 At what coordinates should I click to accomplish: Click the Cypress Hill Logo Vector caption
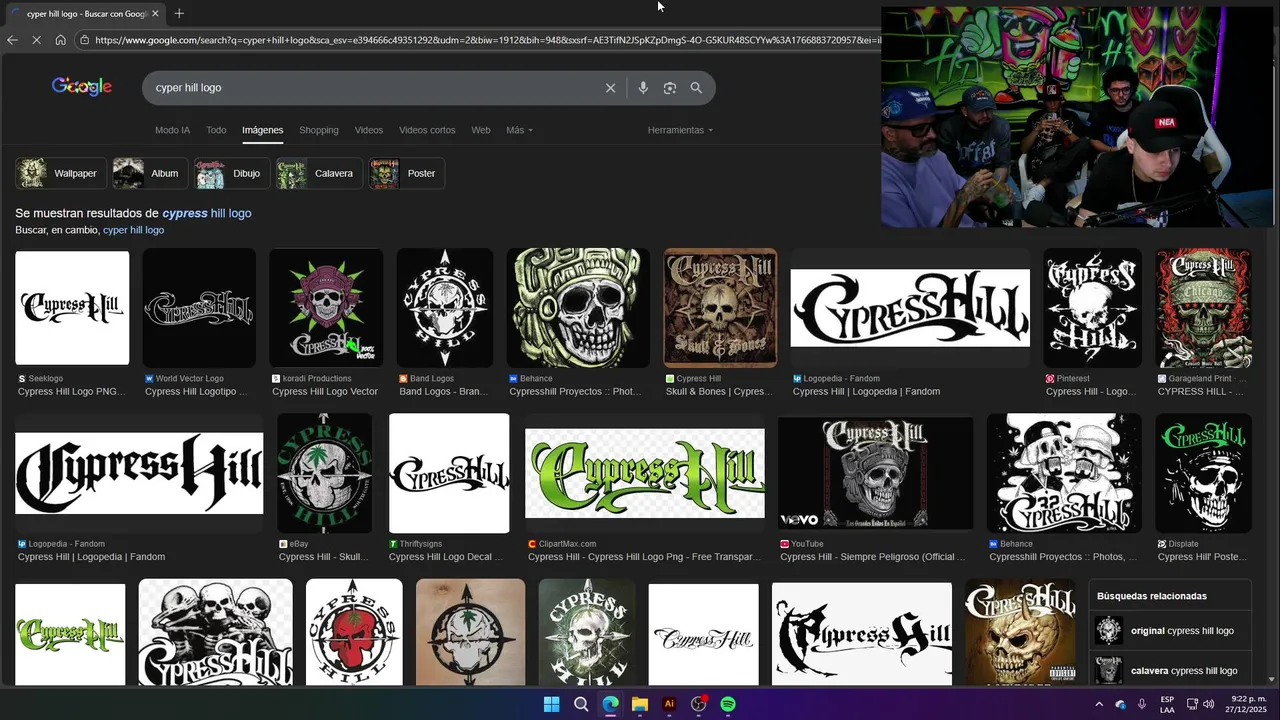(325, 392)
